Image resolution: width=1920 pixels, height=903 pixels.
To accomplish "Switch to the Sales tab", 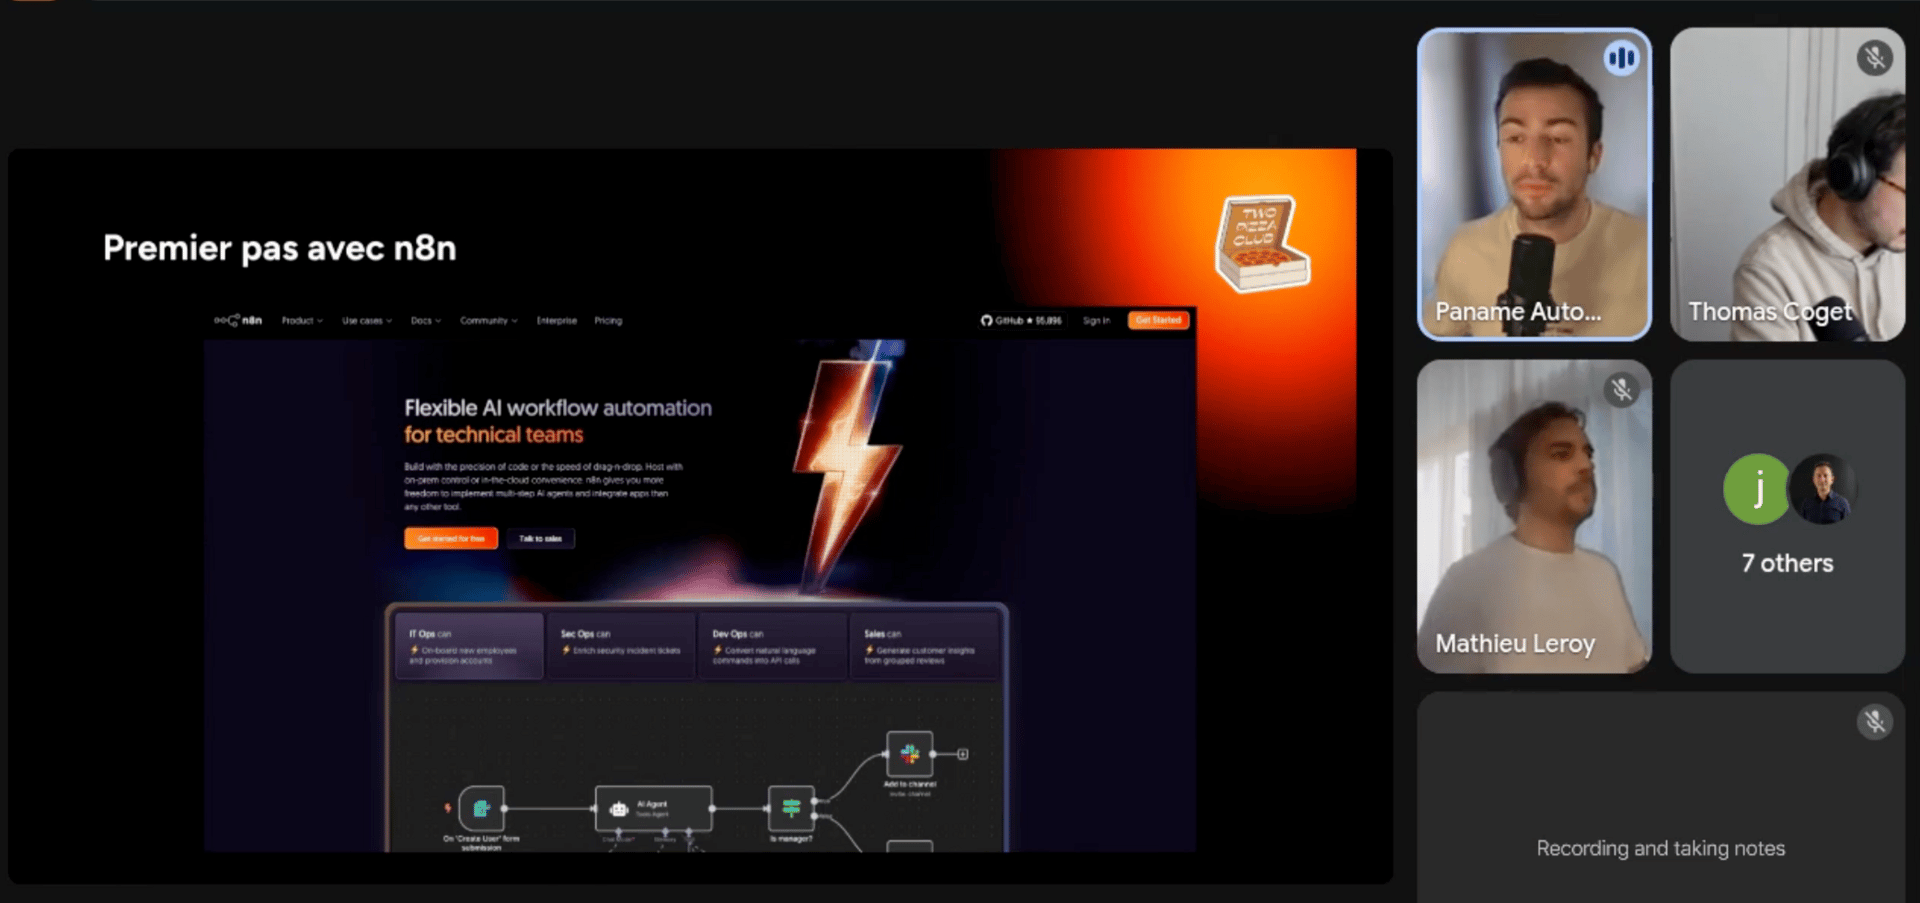I will click(x=924, y=646).
